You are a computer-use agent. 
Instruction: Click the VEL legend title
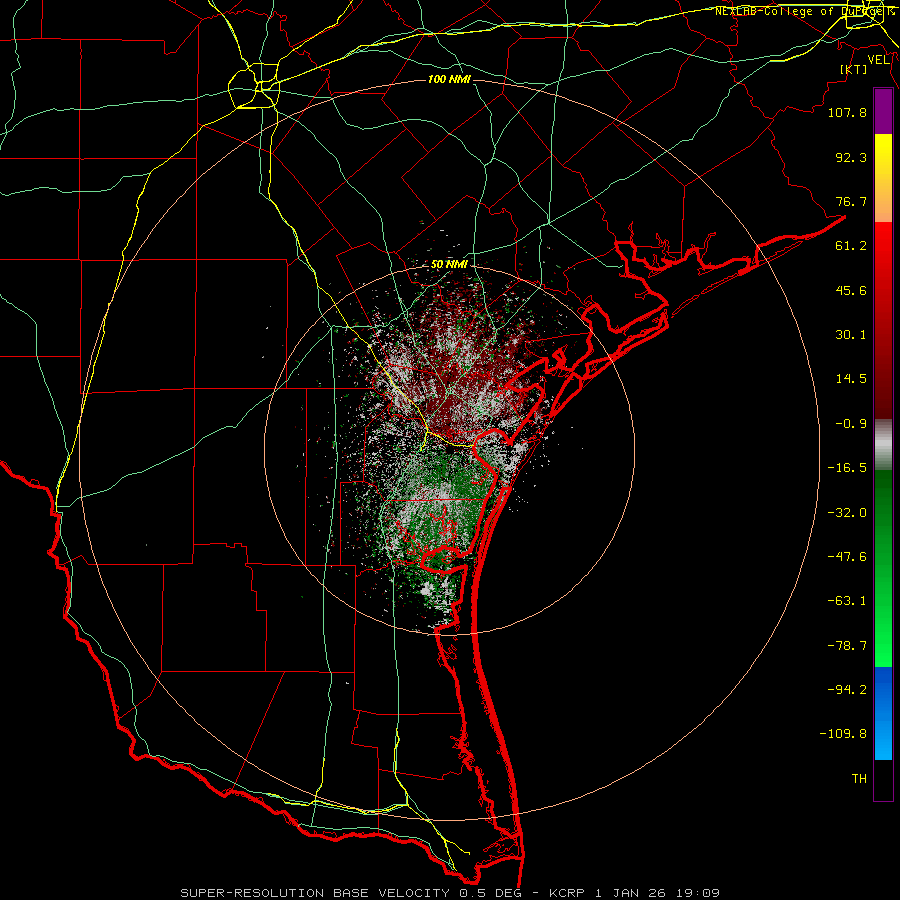[879, 60]
